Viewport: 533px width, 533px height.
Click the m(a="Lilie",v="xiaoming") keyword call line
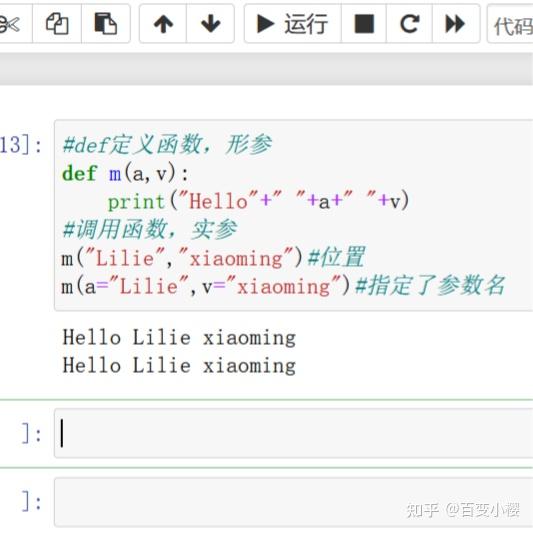click(x=283, y=286)
